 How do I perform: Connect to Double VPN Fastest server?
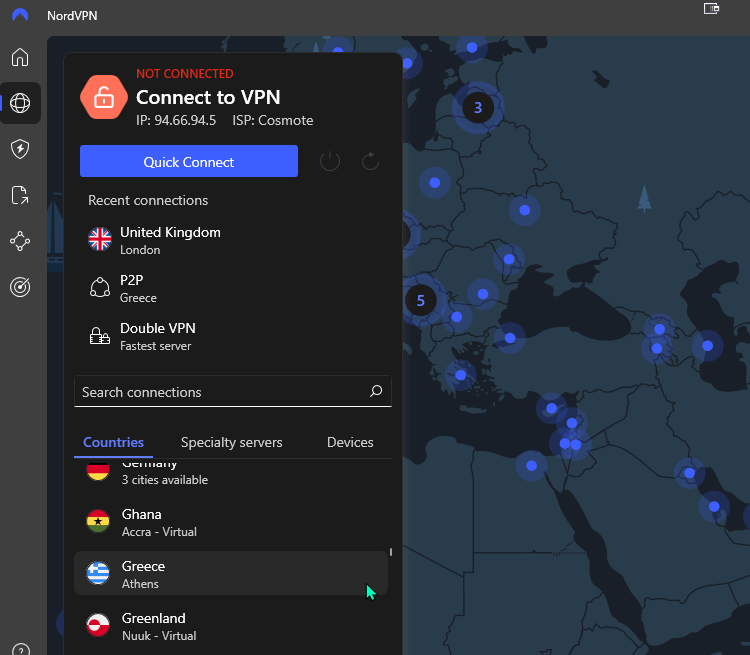(x=232, y=336)
